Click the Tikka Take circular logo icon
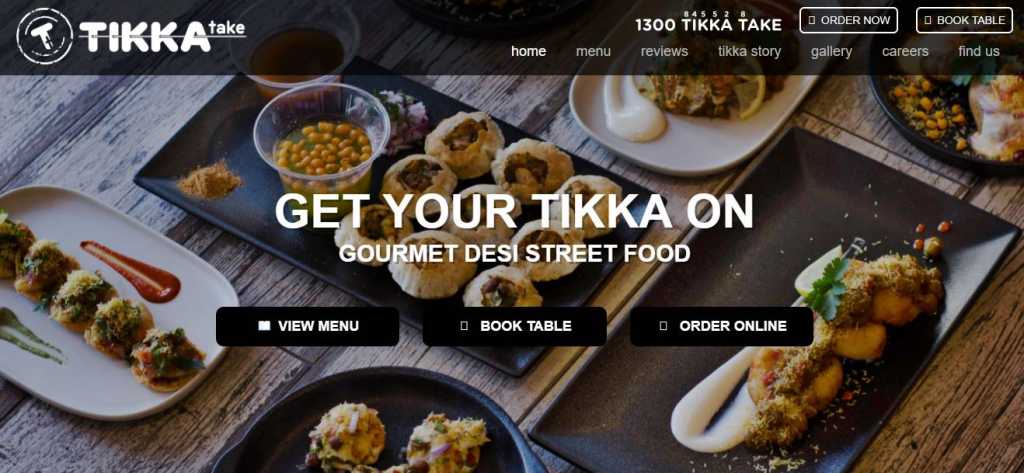Image resolution: width=1024 pixels, height=473 pixels. pyautogui.click(x=44, y=36)
